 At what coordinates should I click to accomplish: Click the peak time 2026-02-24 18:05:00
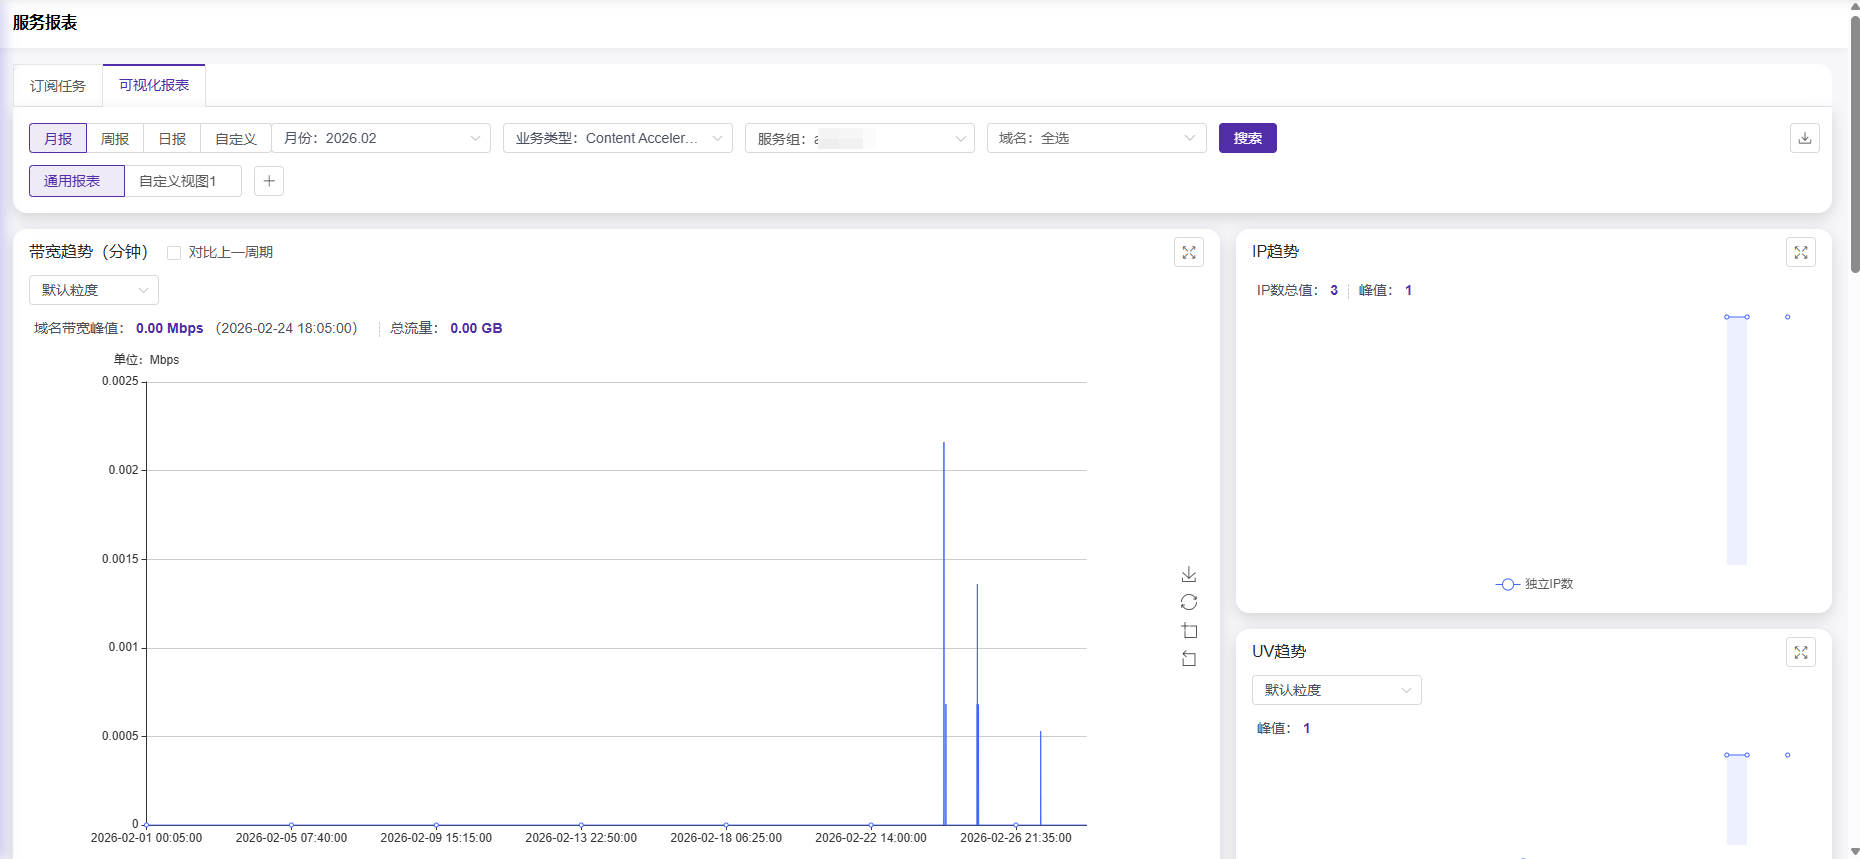click(x=286, y=328)
